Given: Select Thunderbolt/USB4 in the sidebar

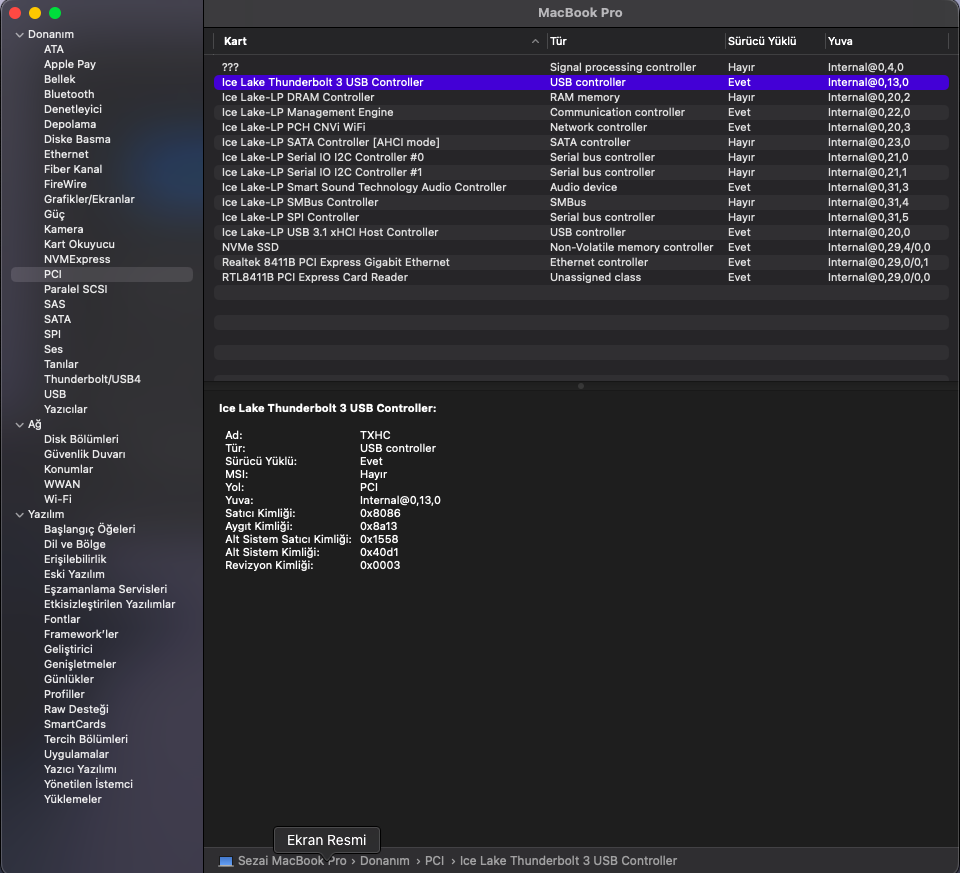Looking at the screenshot, I should [92, 380].
